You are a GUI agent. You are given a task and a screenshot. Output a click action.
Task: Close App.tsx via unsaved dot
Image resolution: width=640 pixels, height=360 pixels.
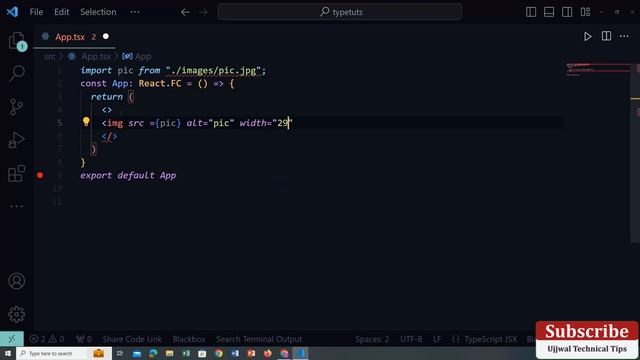(x=106, y=36)
